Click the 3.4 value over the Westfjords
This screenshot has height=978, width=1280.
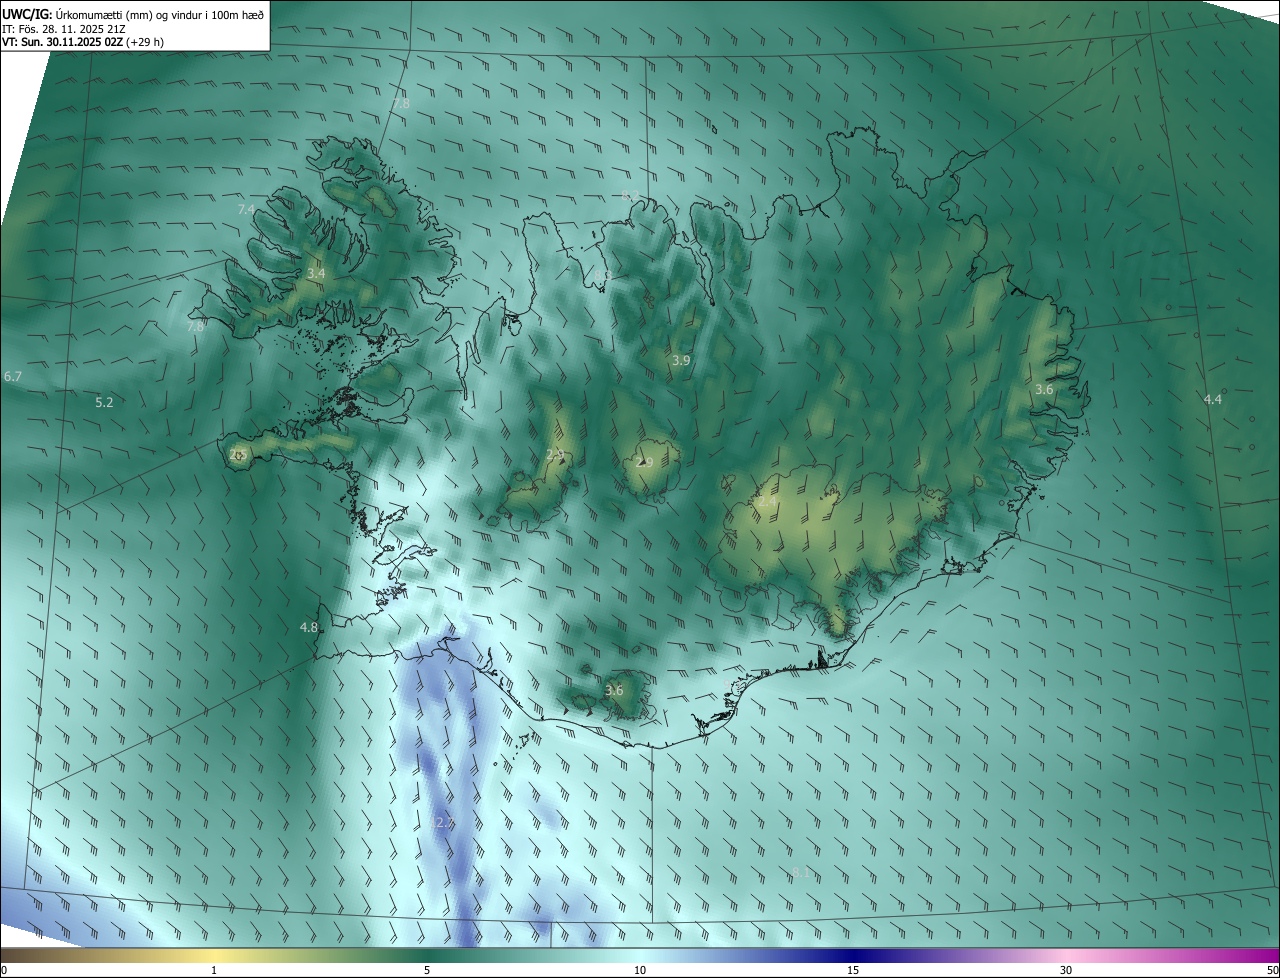pos(316,273)
